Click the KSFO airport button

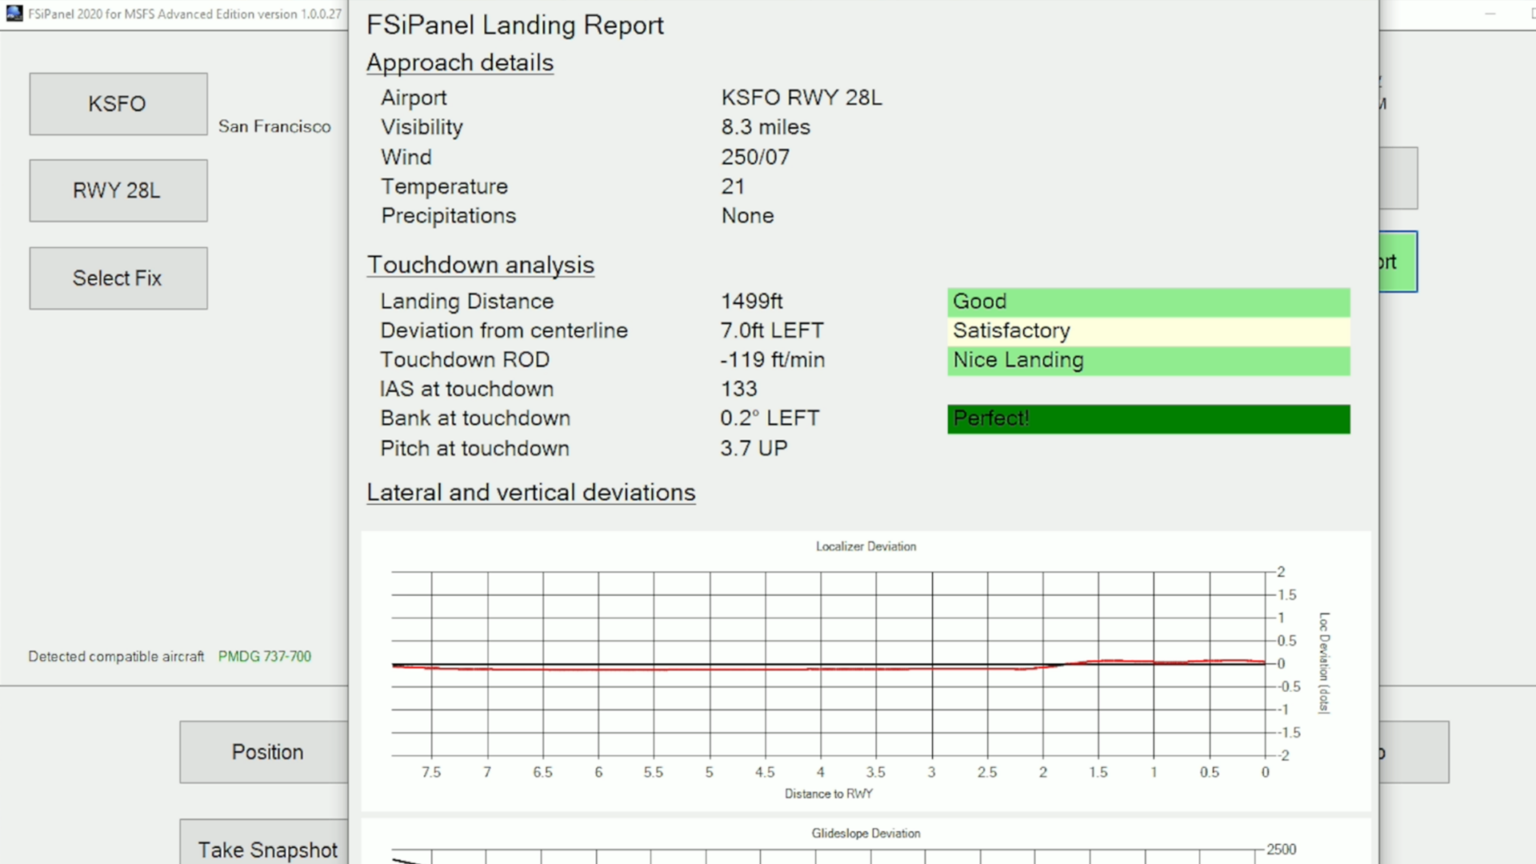(x=118, y=104)
